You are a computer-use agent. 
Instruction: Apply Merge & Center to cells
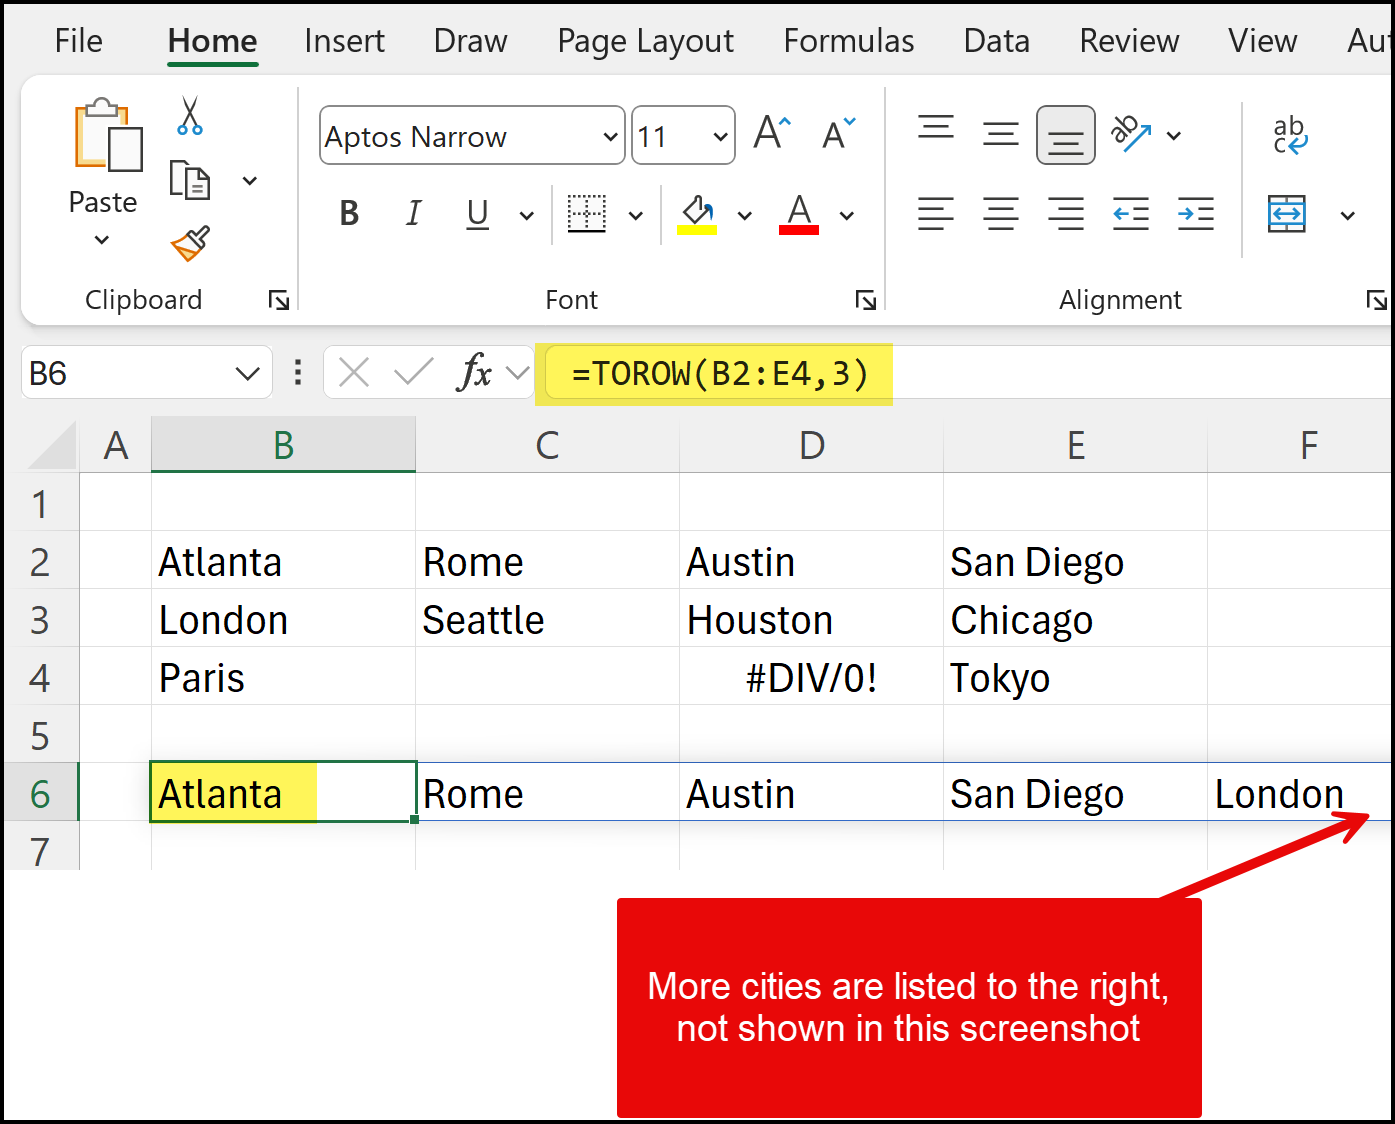1286,214
